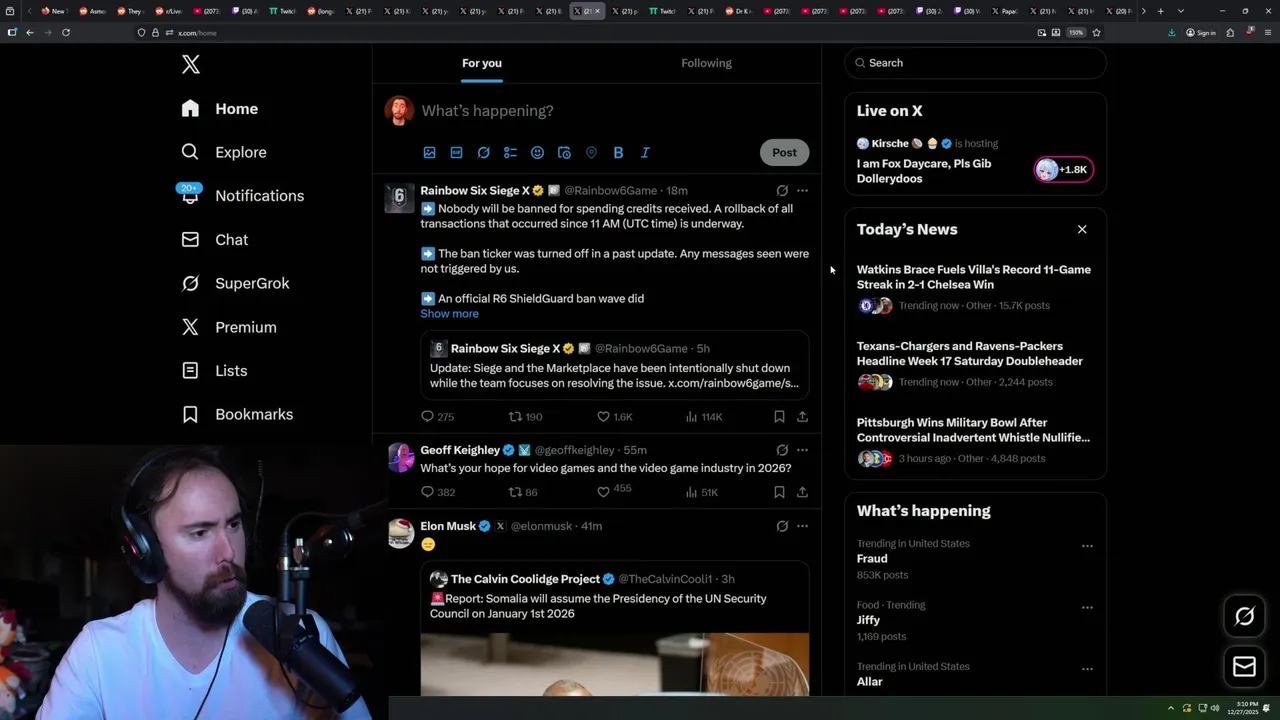Viewport: 1280px width, 720px height.
Task: View Geoff Keighley post 51K views
Action: click(x=702, y=492)
